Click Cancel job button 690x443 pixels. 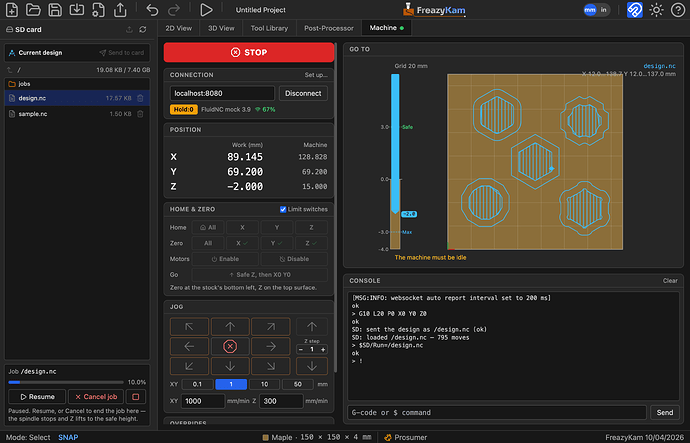[96, 397]
